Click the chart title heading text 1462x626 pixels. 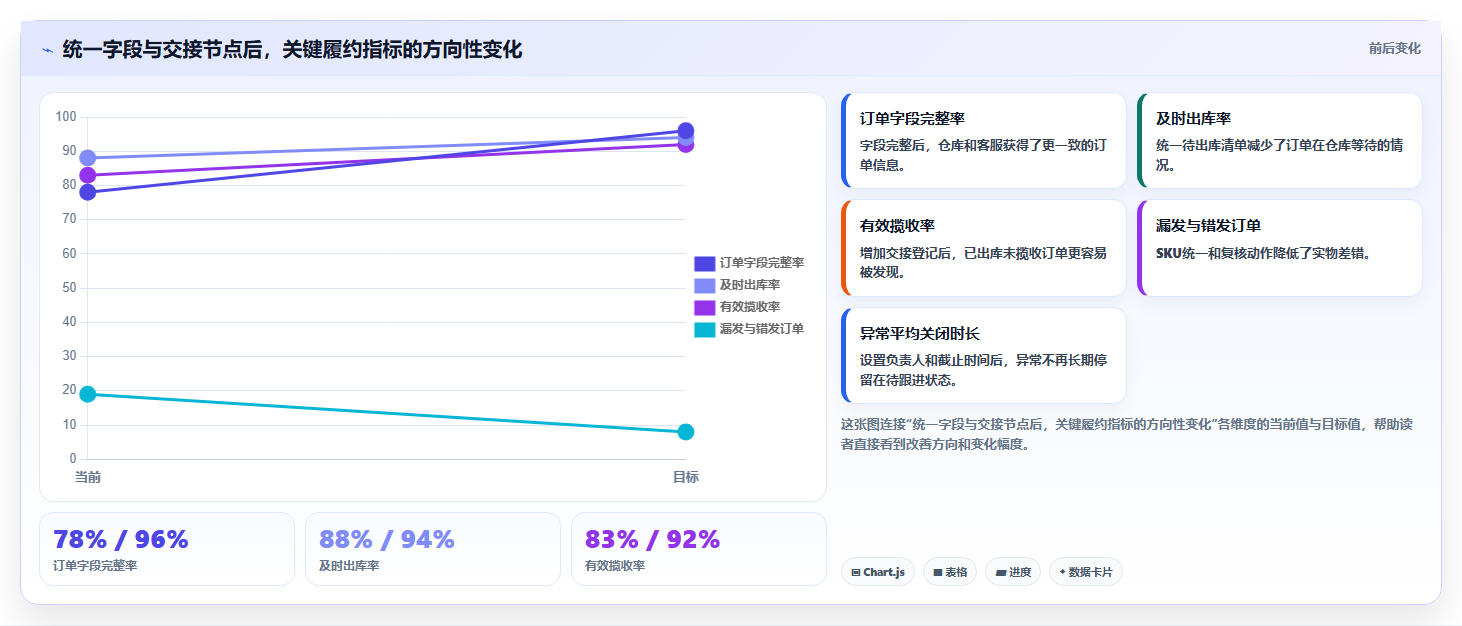point(292,49)
